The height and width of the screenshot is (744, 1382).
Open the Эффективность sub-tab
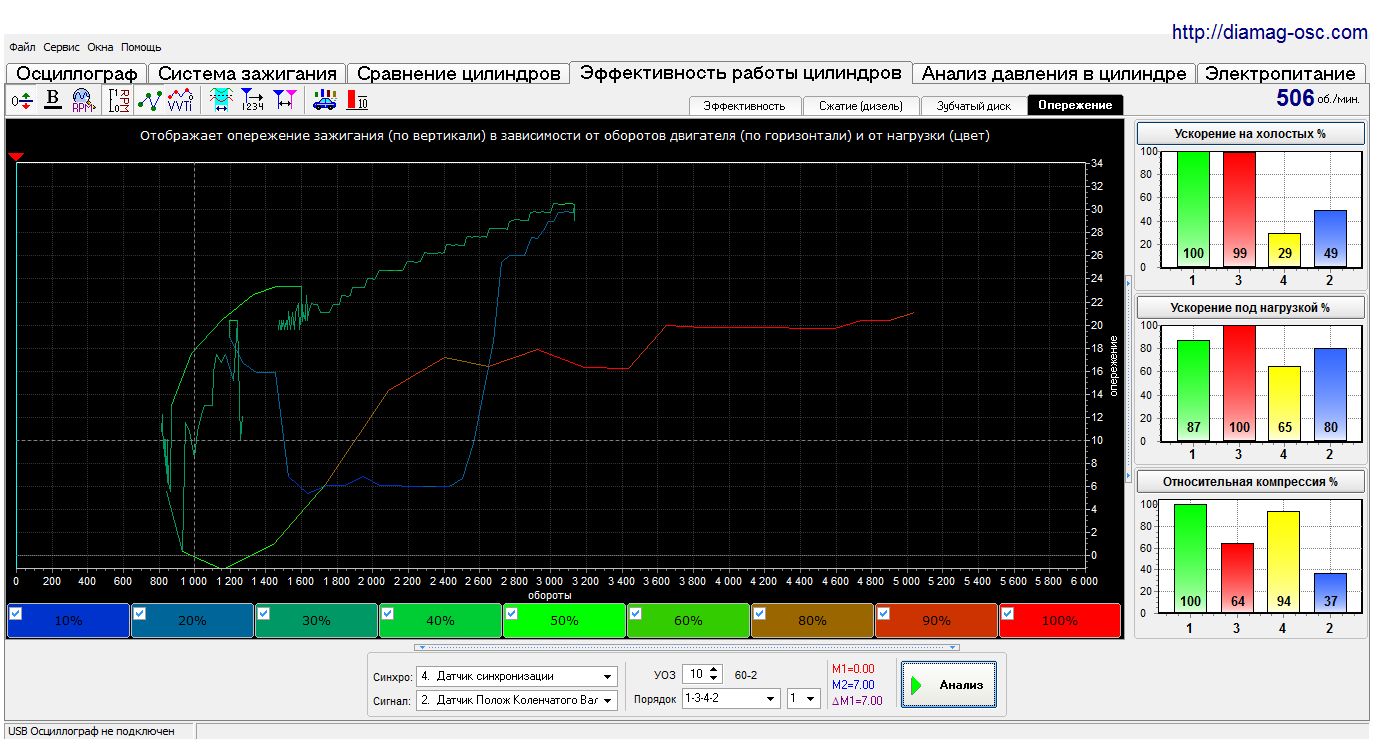click(745, 105)
